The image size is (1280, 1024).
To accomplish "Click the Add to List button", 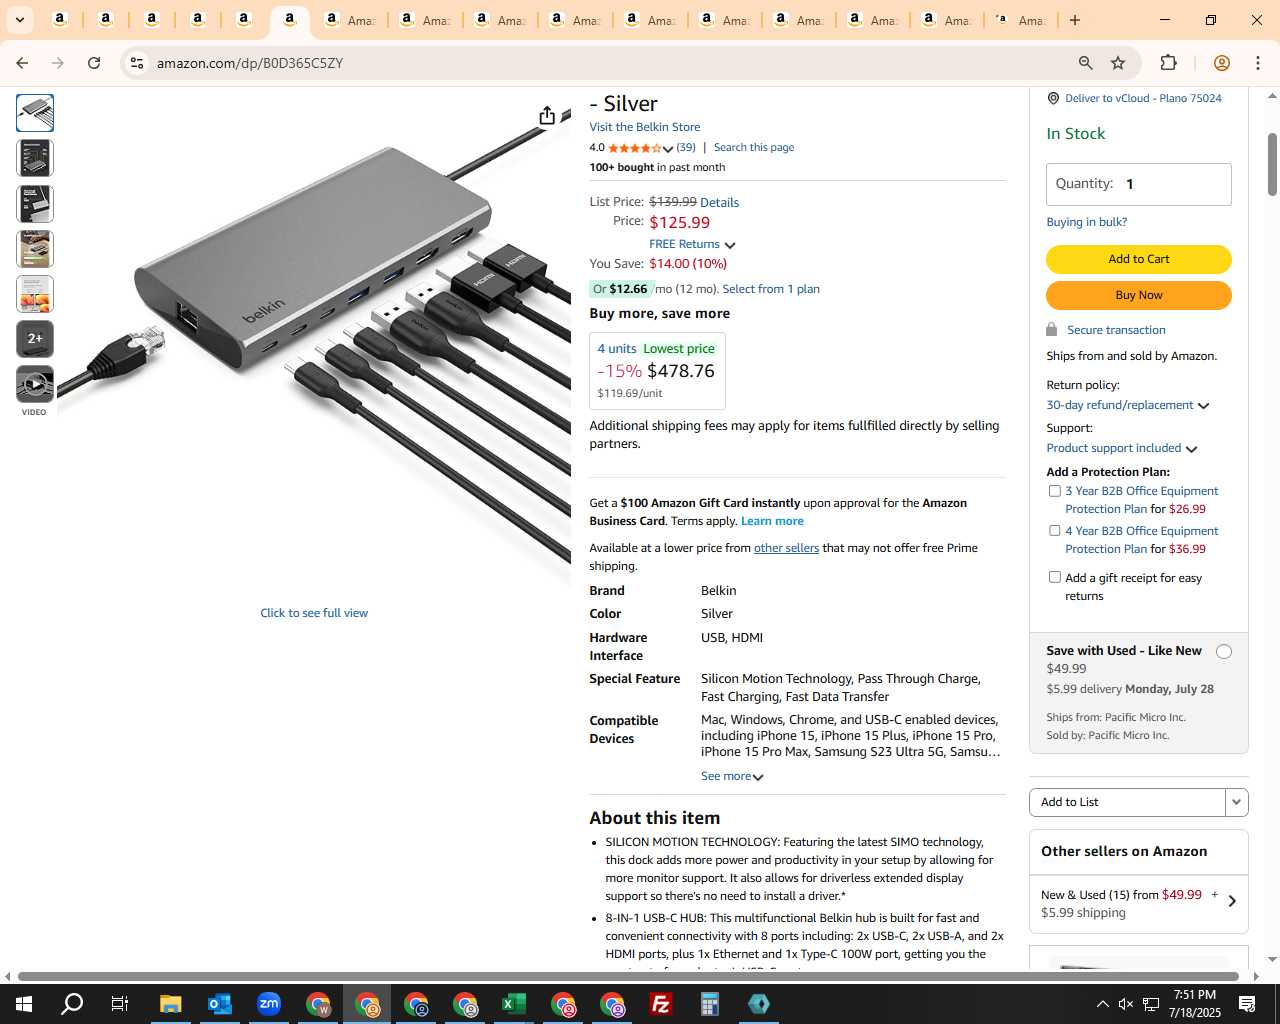I will click(x=1127, y=802).
